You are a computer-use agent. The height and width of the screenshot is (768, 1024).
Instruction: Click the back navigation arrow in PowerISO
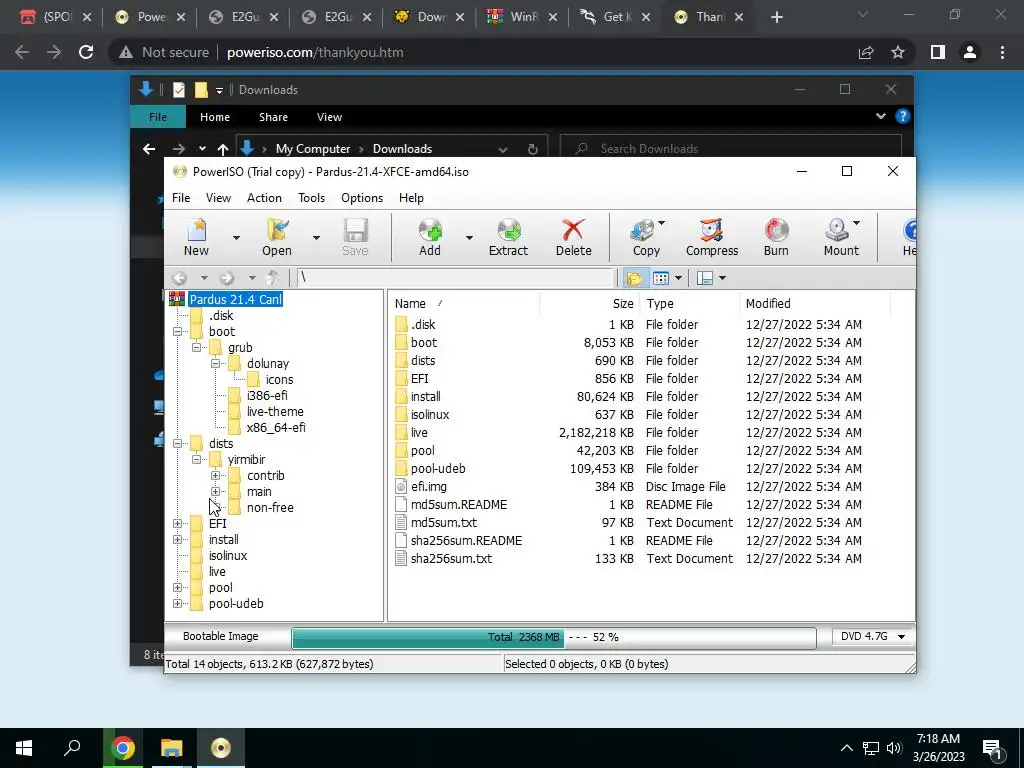click(180, 278)
